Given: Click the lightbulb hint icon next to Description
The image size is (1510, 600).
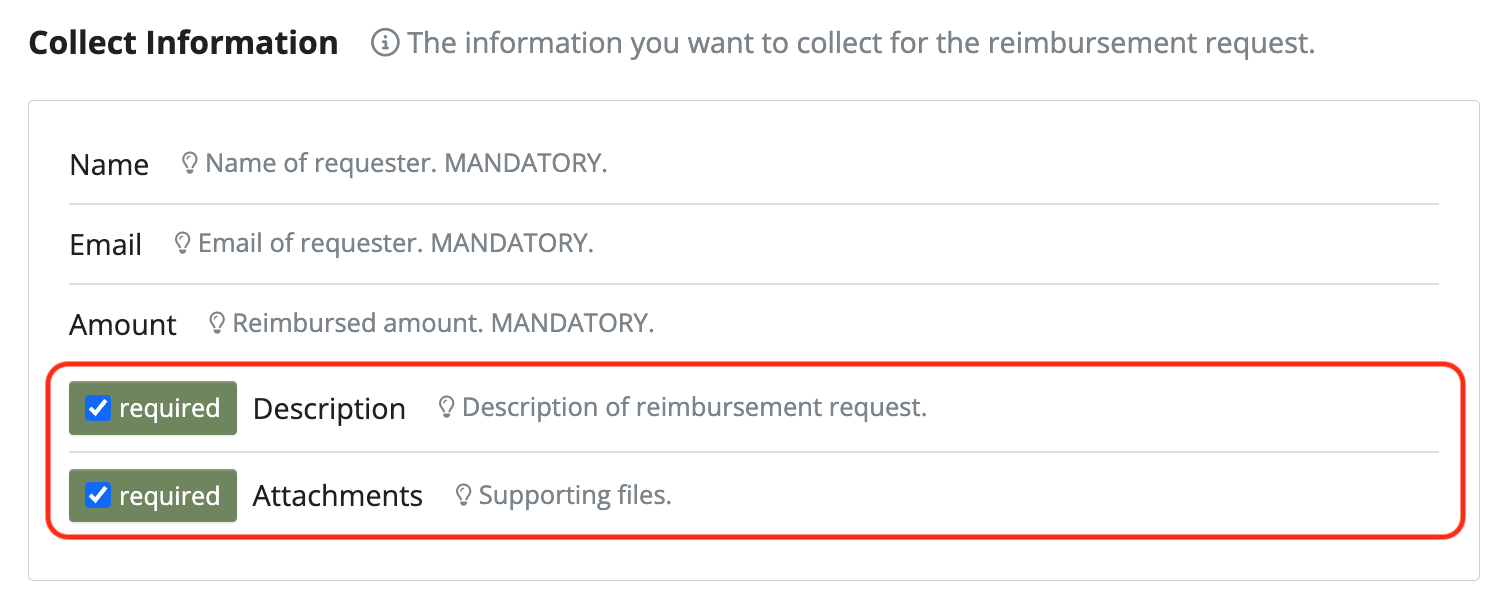Looking at the screenshot, I should pos(446,407).
